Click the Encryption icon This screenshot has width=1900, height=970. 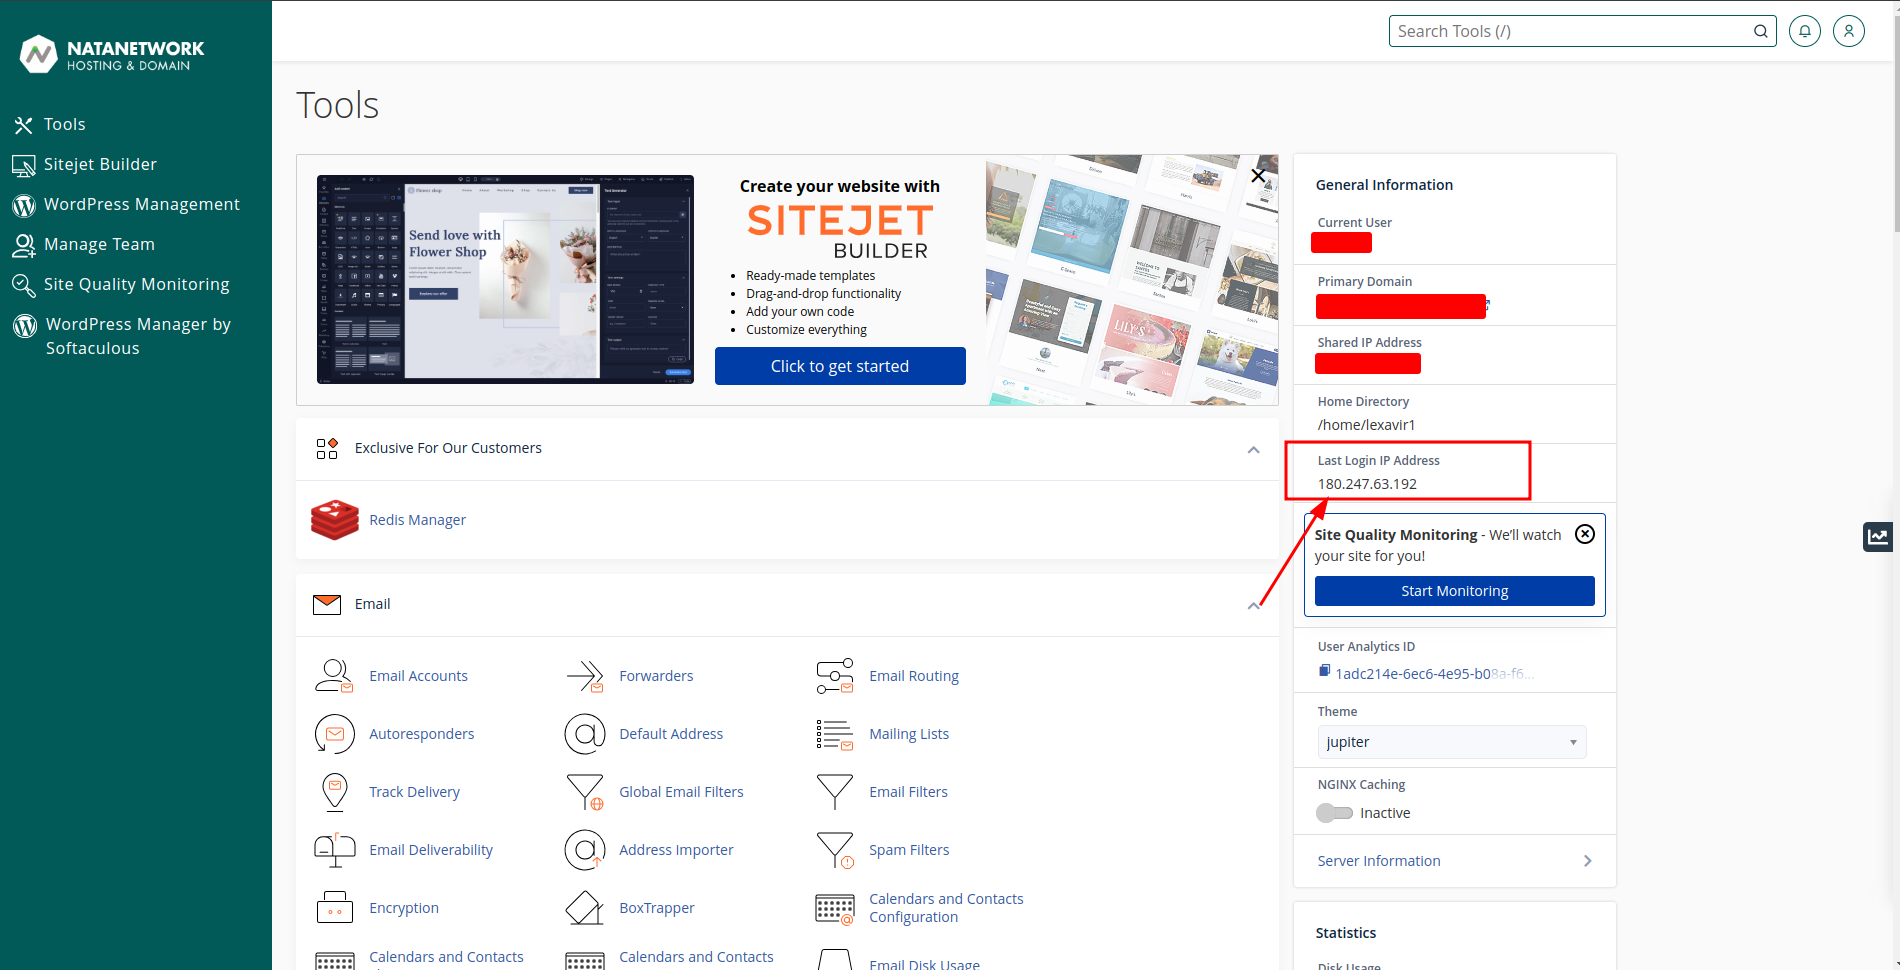pos(335,908)
